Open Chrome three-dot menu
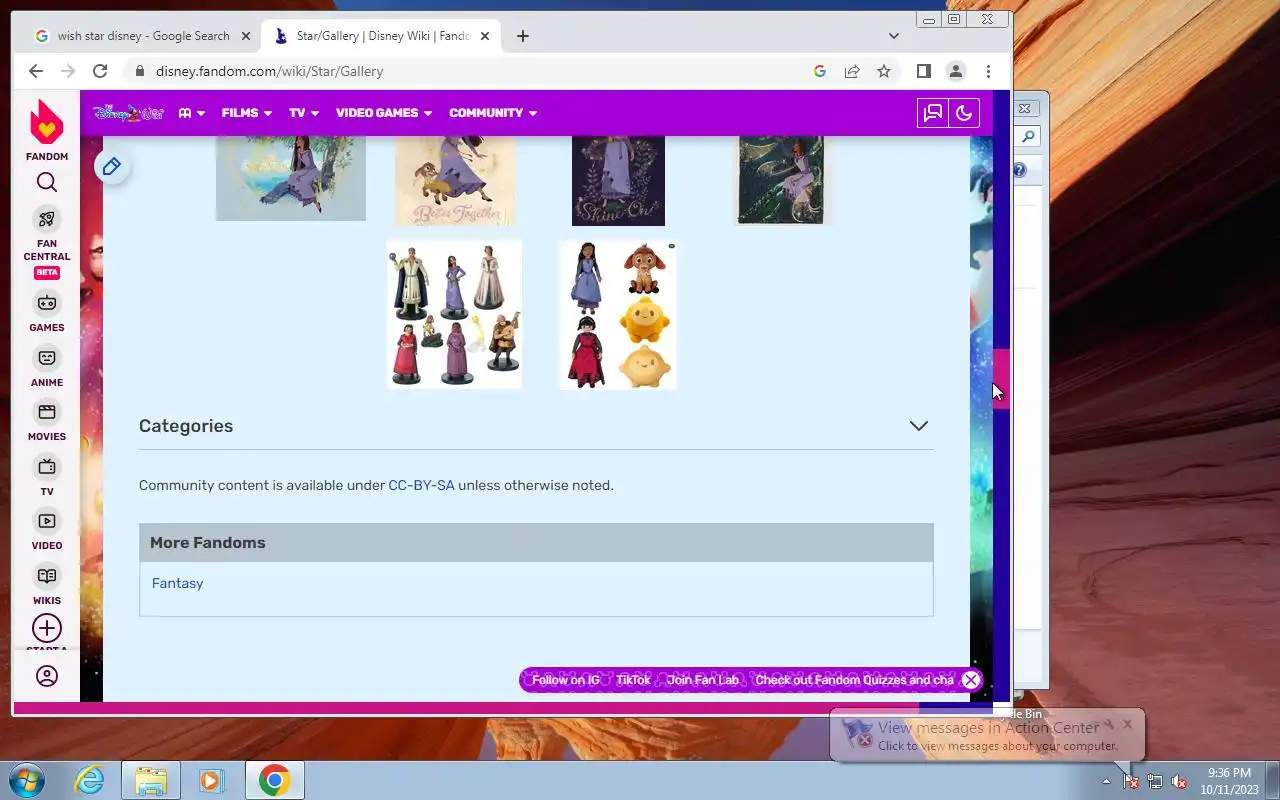Screen dimensions: 1280x800 tap(988, 71)
